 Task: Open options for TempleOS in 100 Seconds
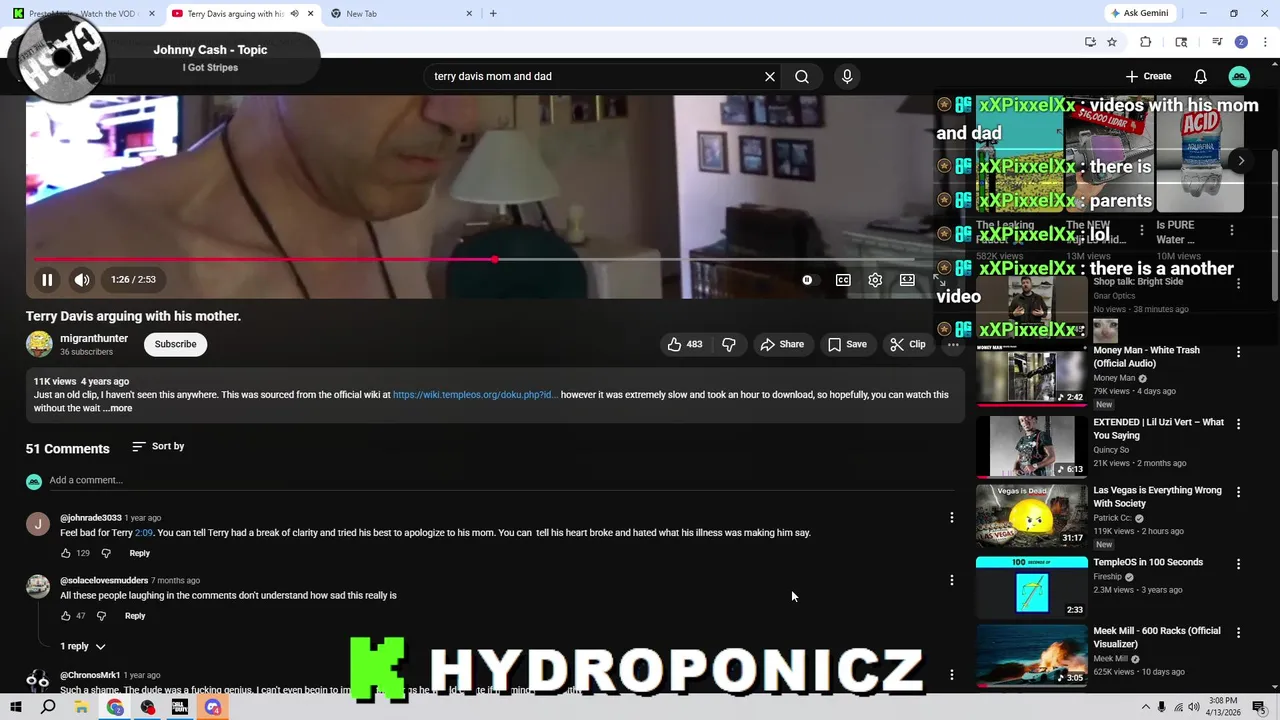click(1239, 564)
